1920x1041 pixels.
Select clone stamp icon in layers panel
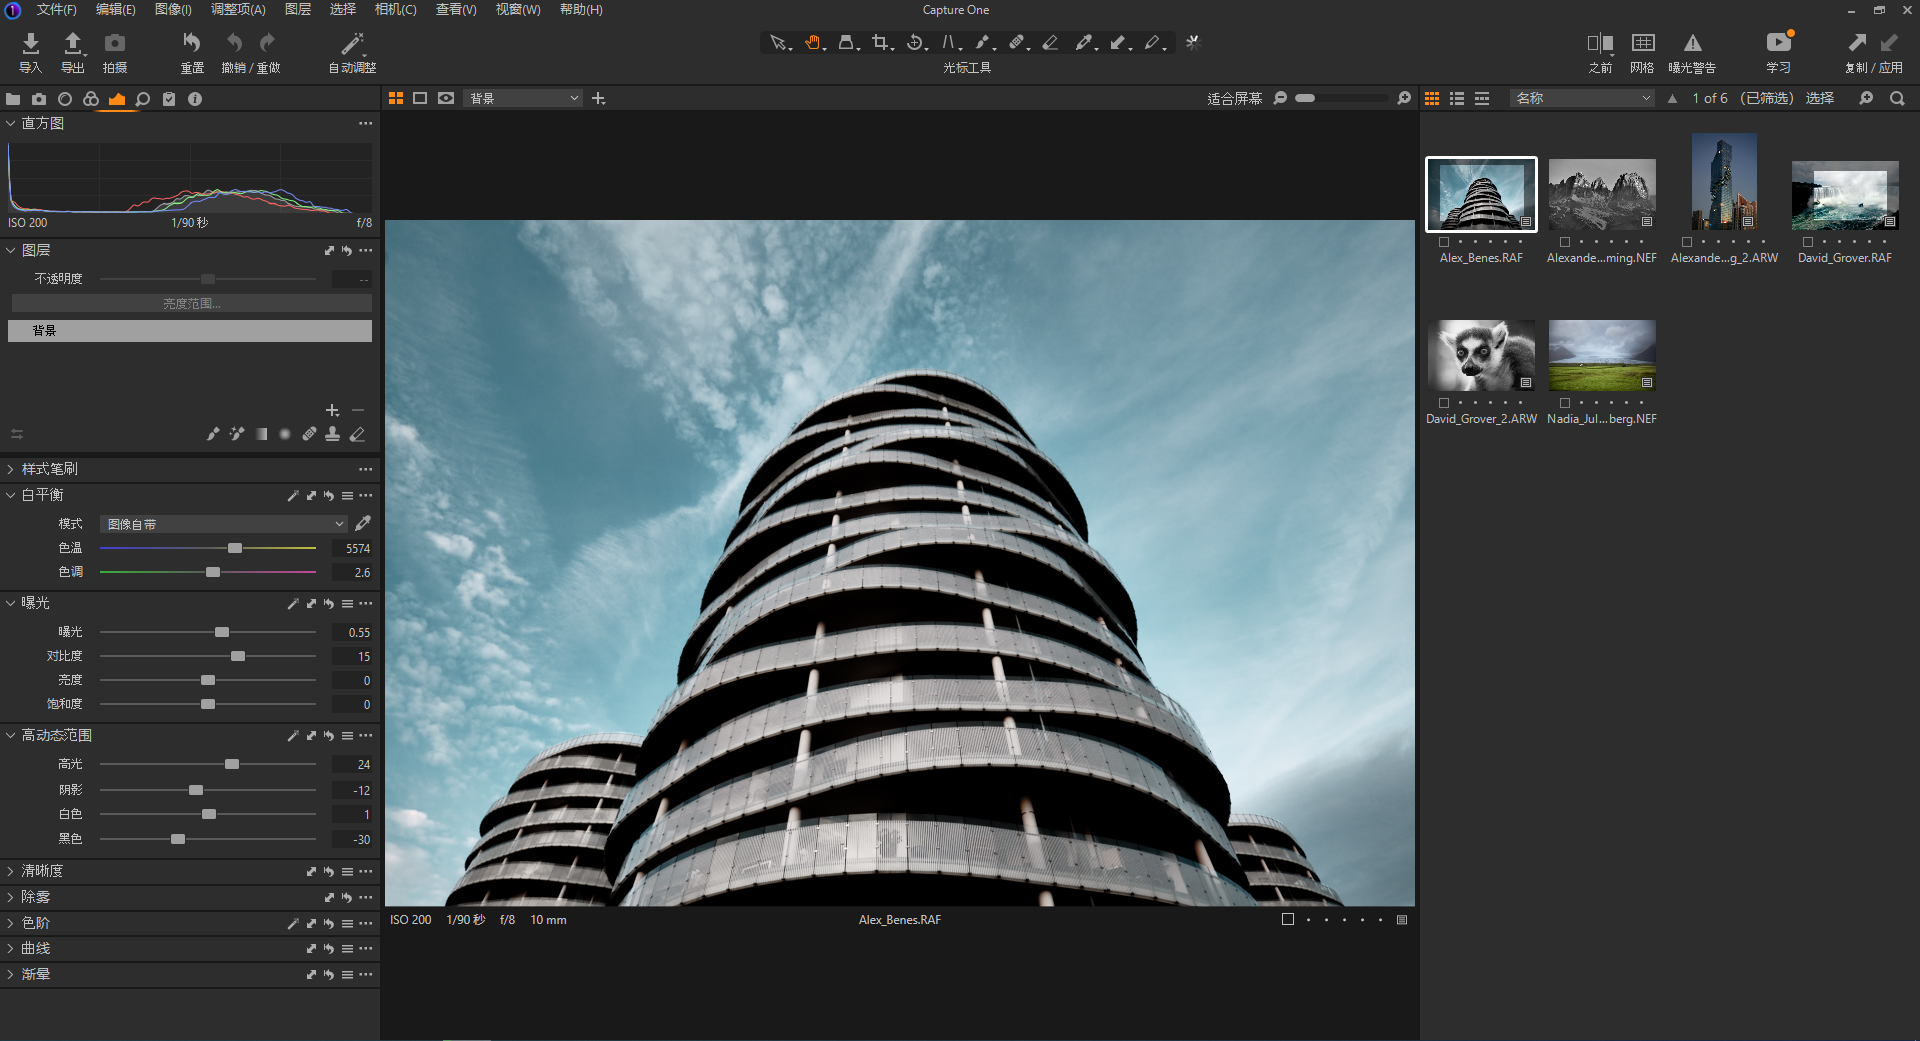333,434
